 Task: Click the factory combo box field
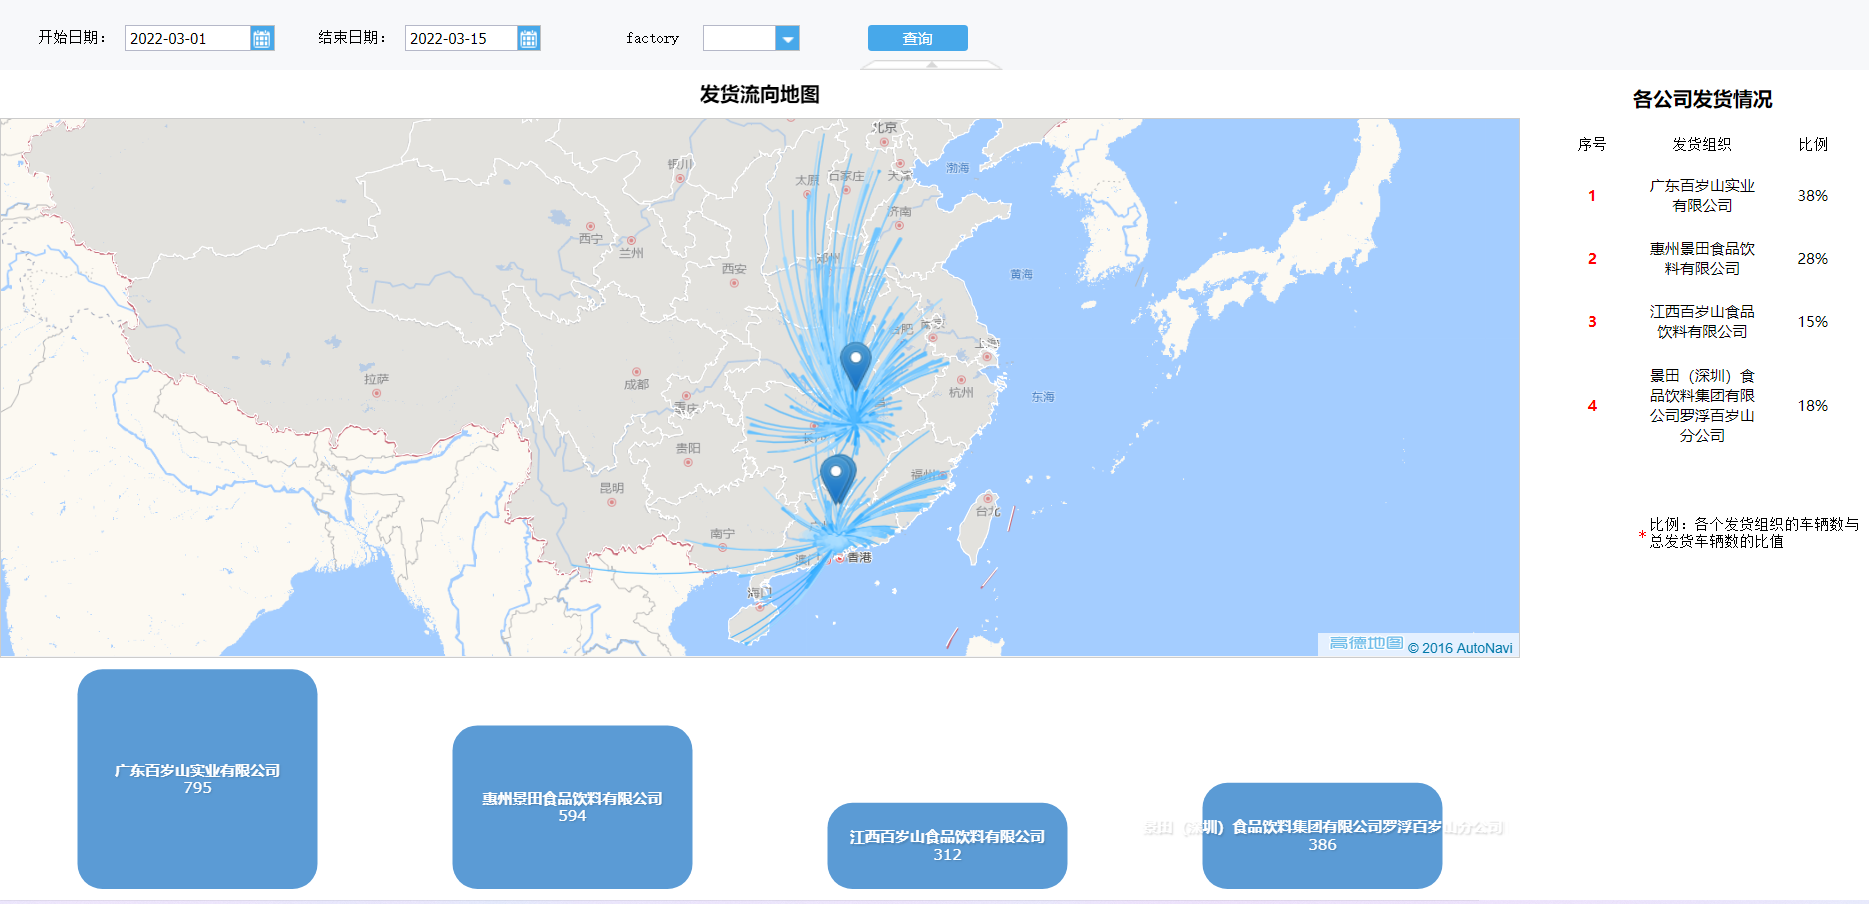point(740,38)
